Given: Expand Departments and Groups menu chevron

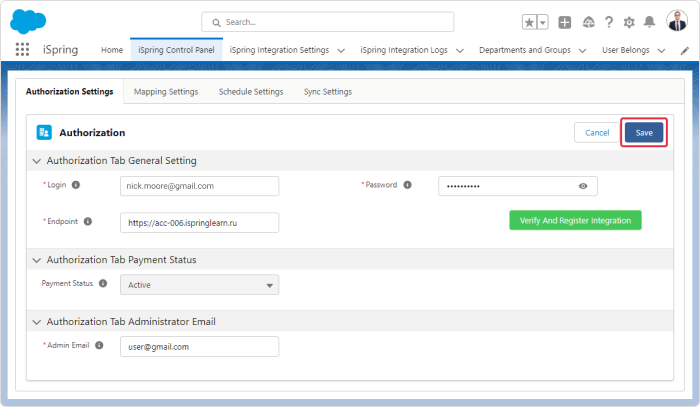Looking at the screenshot, I should (583, 50).
